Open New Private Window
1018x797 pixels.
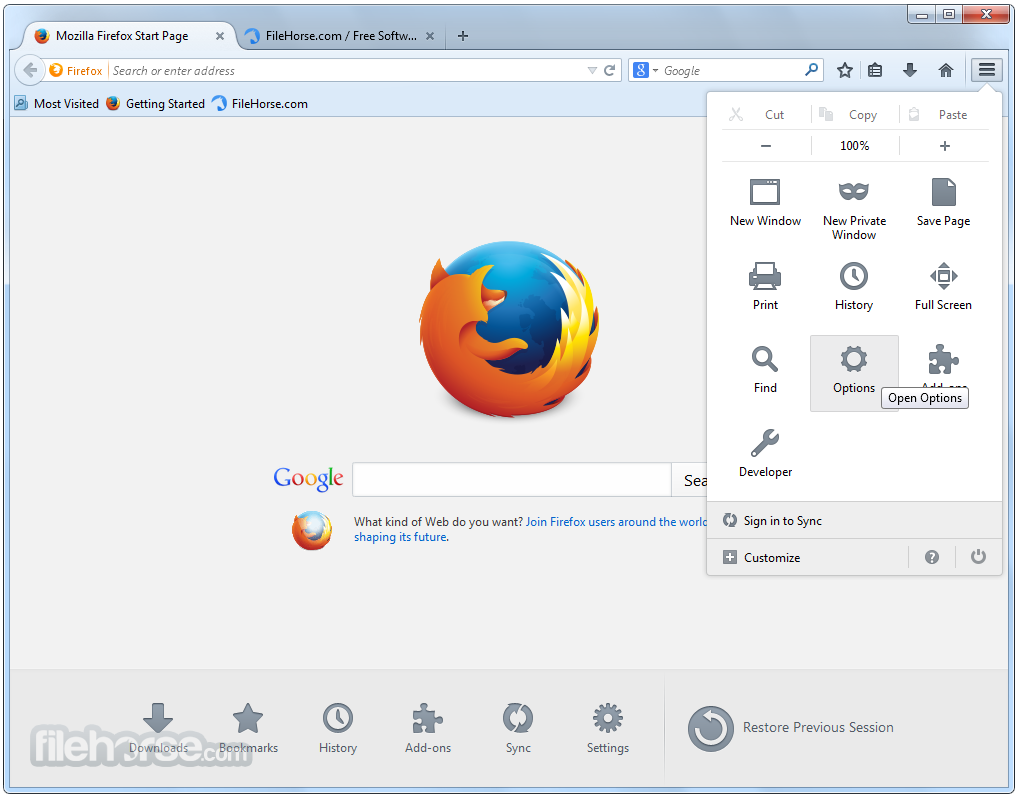click(854, 209)
